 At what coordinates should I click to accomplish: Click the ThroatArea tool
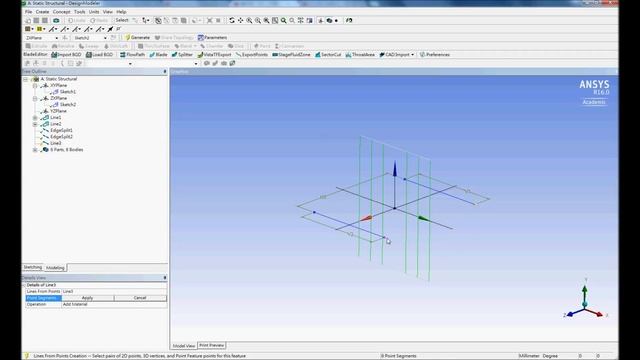[x=360, y=55]
